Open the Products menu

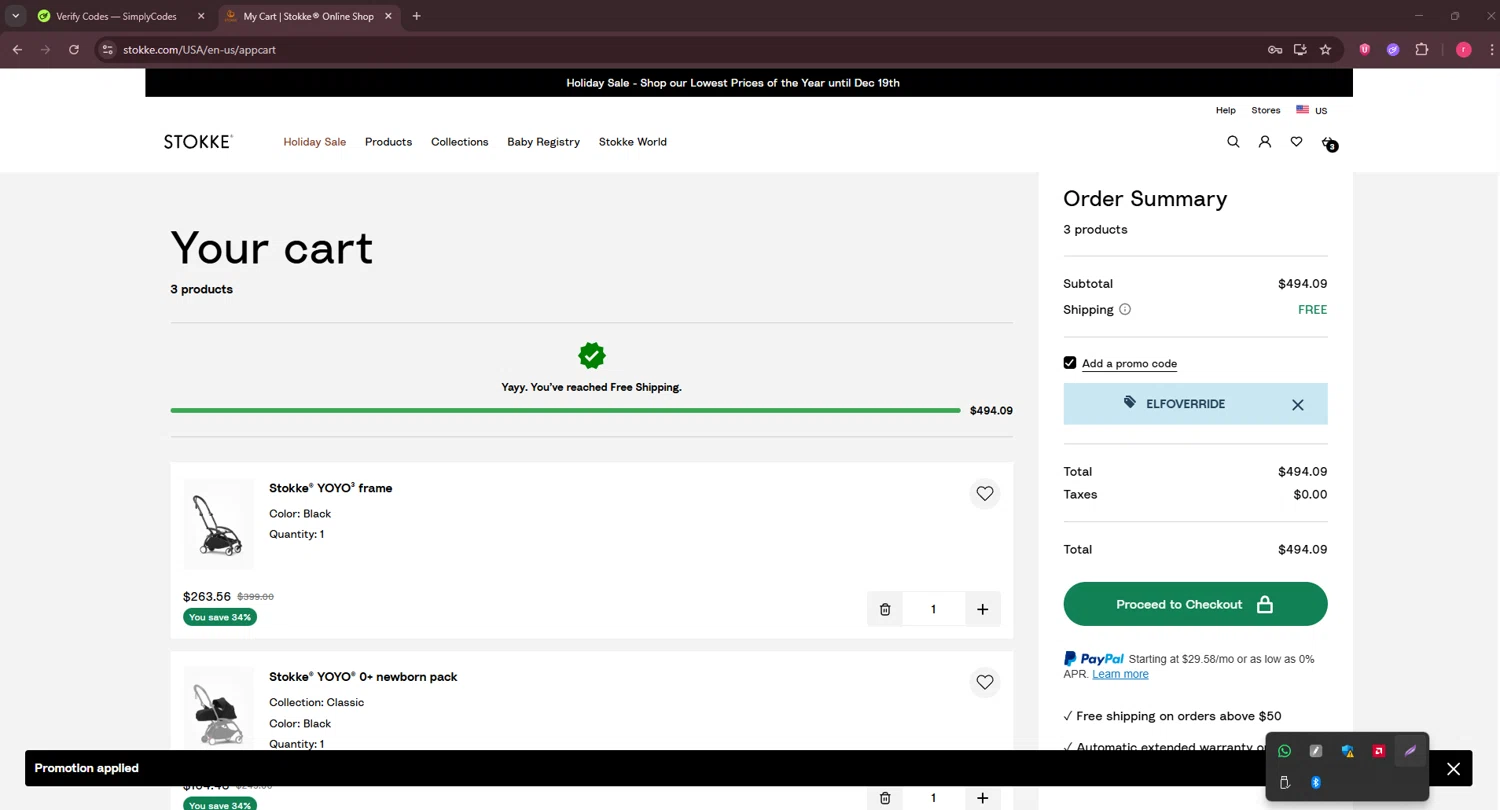(x=388, y=142)
